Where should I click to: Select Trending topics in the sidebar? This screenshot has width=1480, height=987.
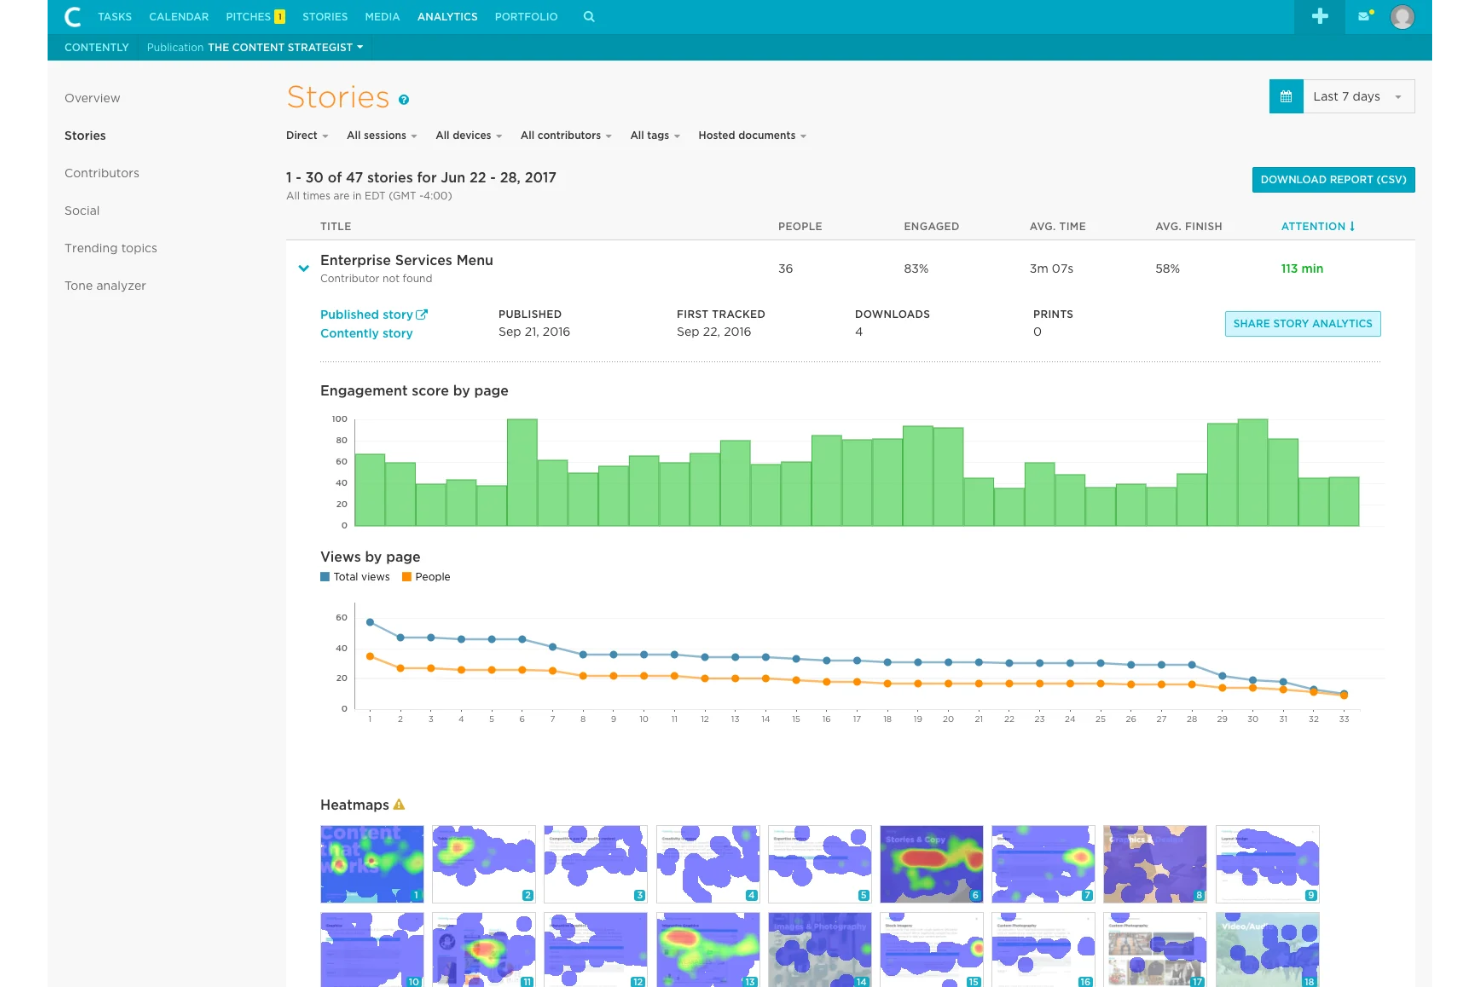click(110, 248)
